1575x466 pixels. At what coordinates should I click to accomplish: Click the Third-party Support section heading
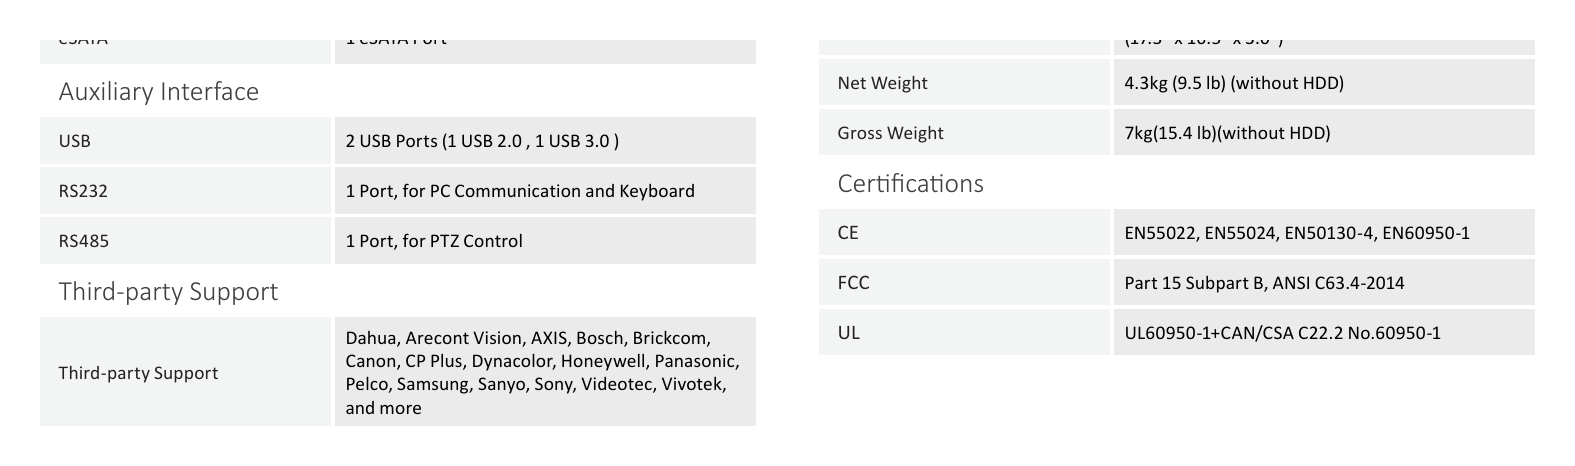pos(168,292)
